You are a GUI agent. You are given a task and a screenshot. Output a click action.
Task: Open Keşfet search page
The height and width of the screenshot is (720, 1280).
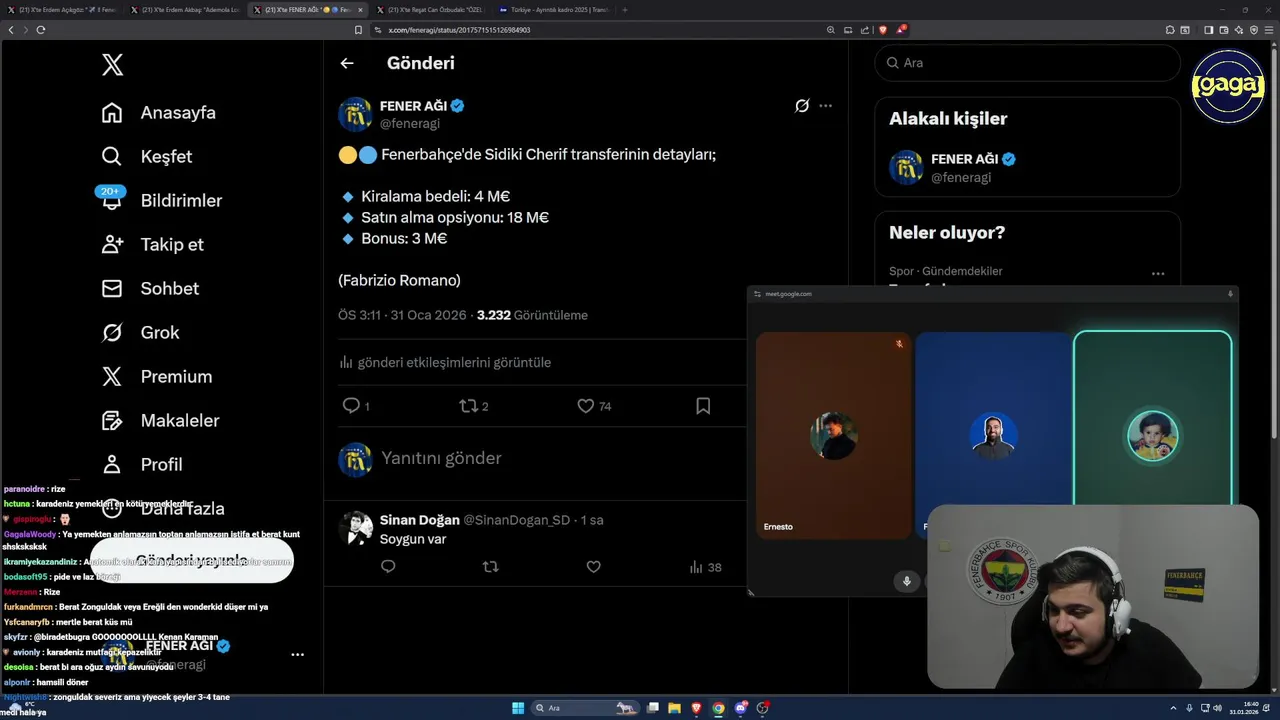(x=147, y=157)
